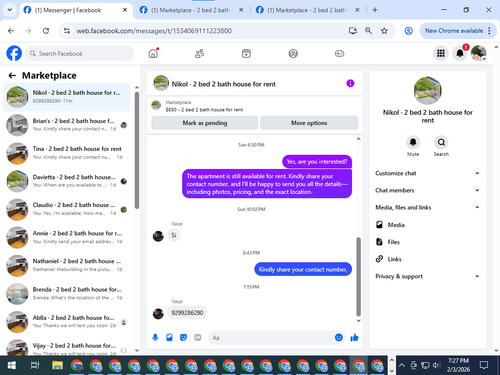Open the Home feed icon in top navigation

(x=153, y=53)
